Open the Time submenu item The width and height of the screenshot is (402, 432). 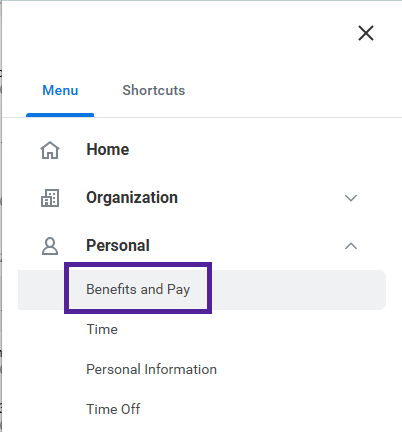[x=102, y=329]
